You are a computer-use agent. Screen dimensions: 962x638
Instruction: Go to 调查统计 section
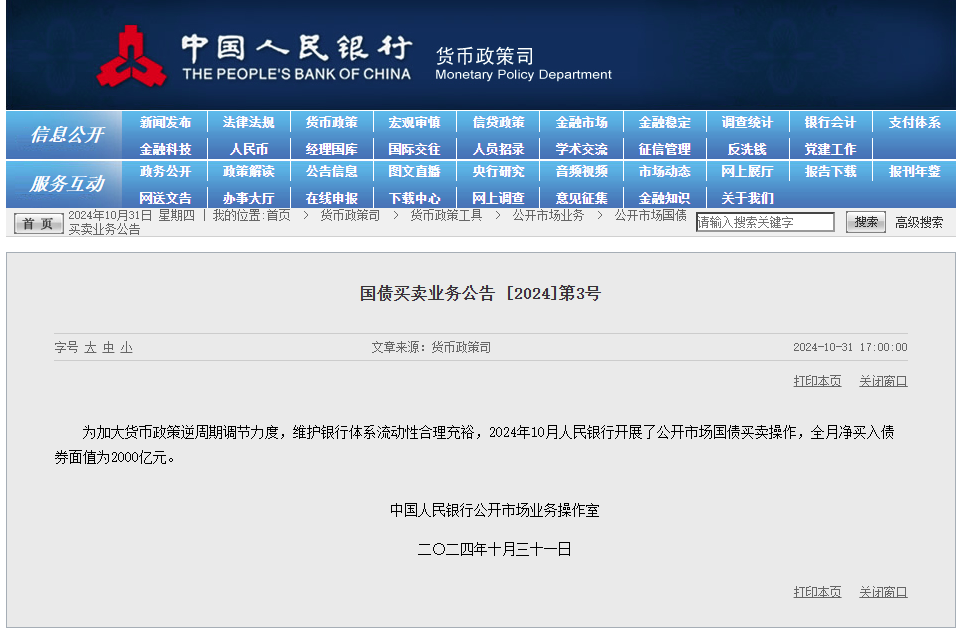coord(747,122)
